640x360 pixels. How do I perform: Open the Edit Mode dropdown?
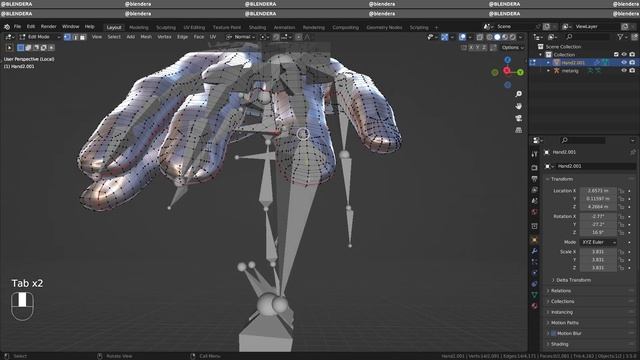coord(40,37)
